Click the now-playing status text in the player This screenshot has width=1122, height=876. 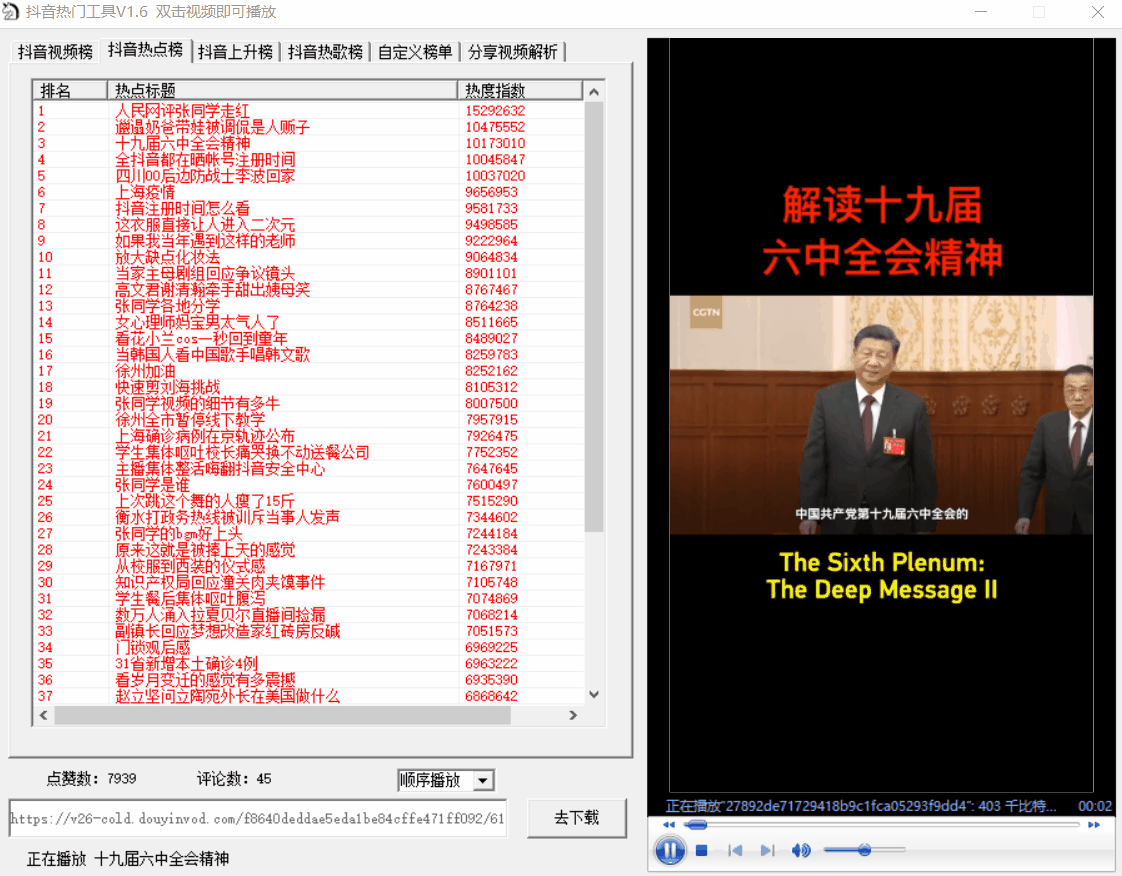pyautogui.click(x=862, y=807)
